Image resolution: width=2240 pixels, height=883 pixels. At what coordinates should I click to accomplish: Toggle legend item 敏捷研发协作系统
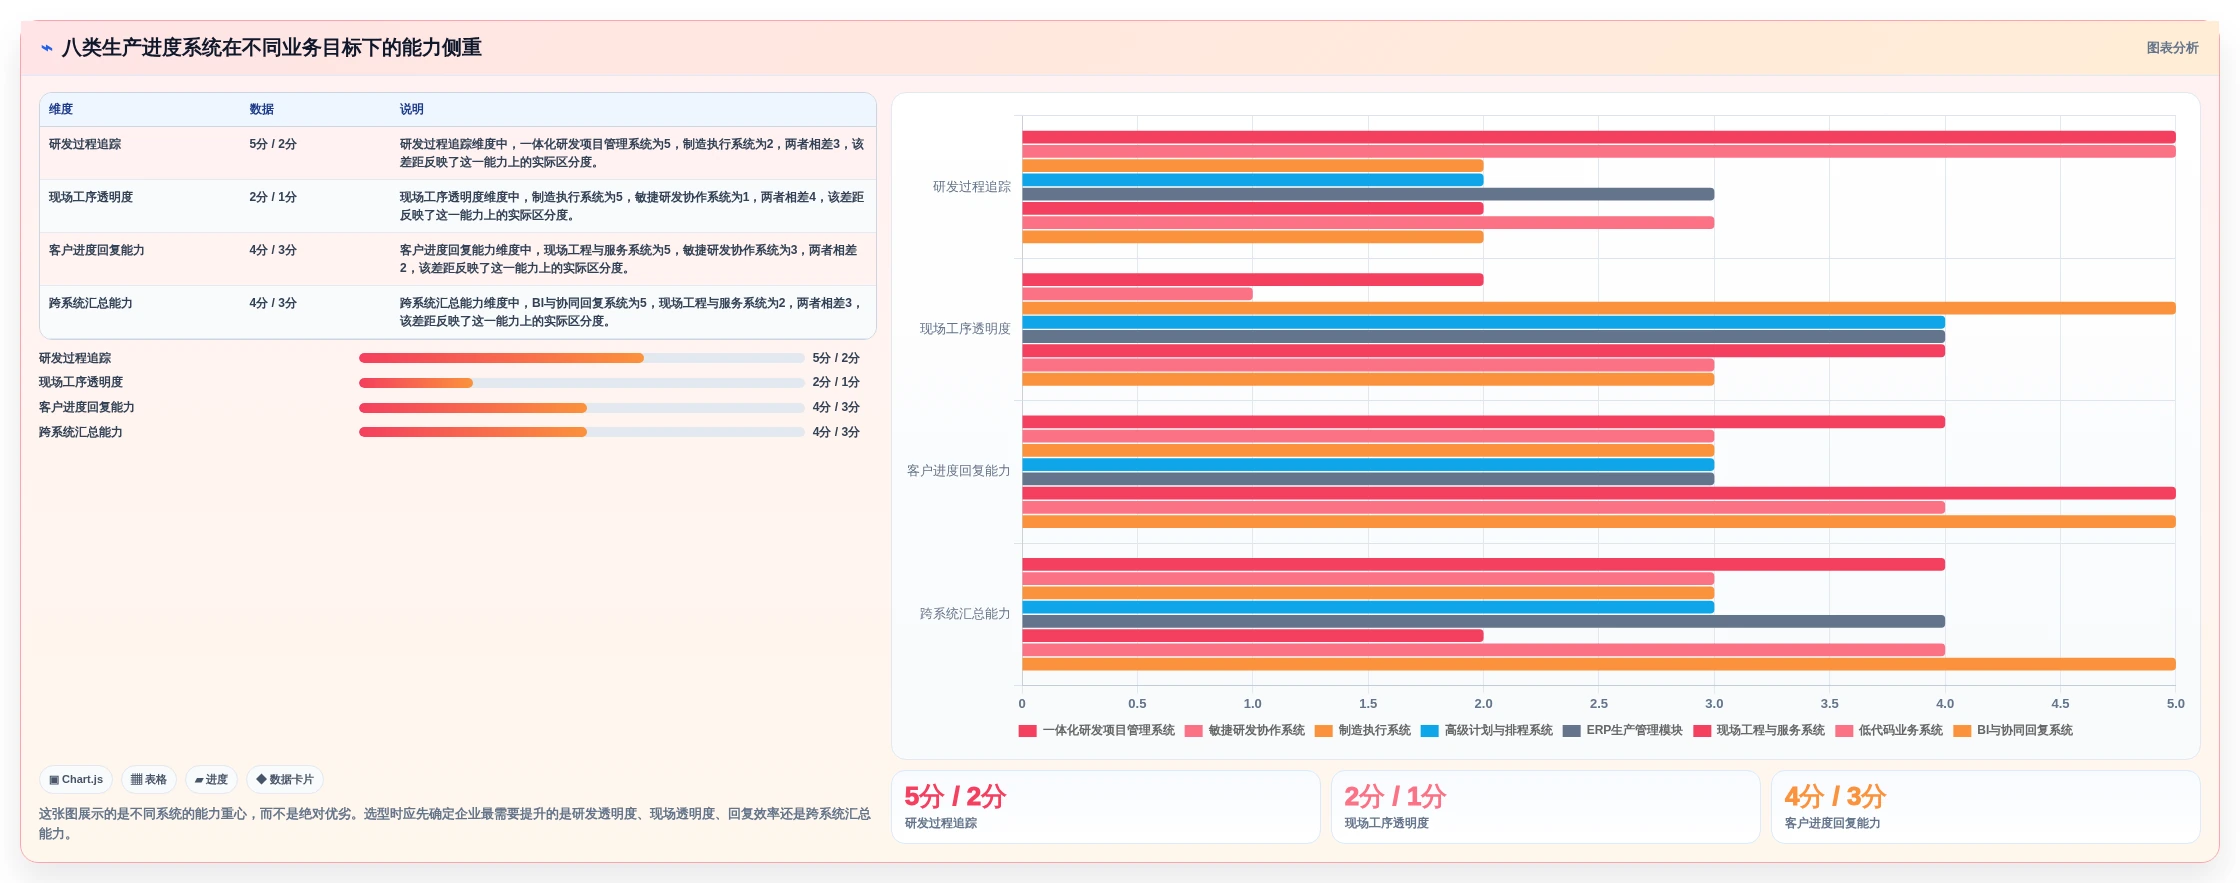[1245, 731]
